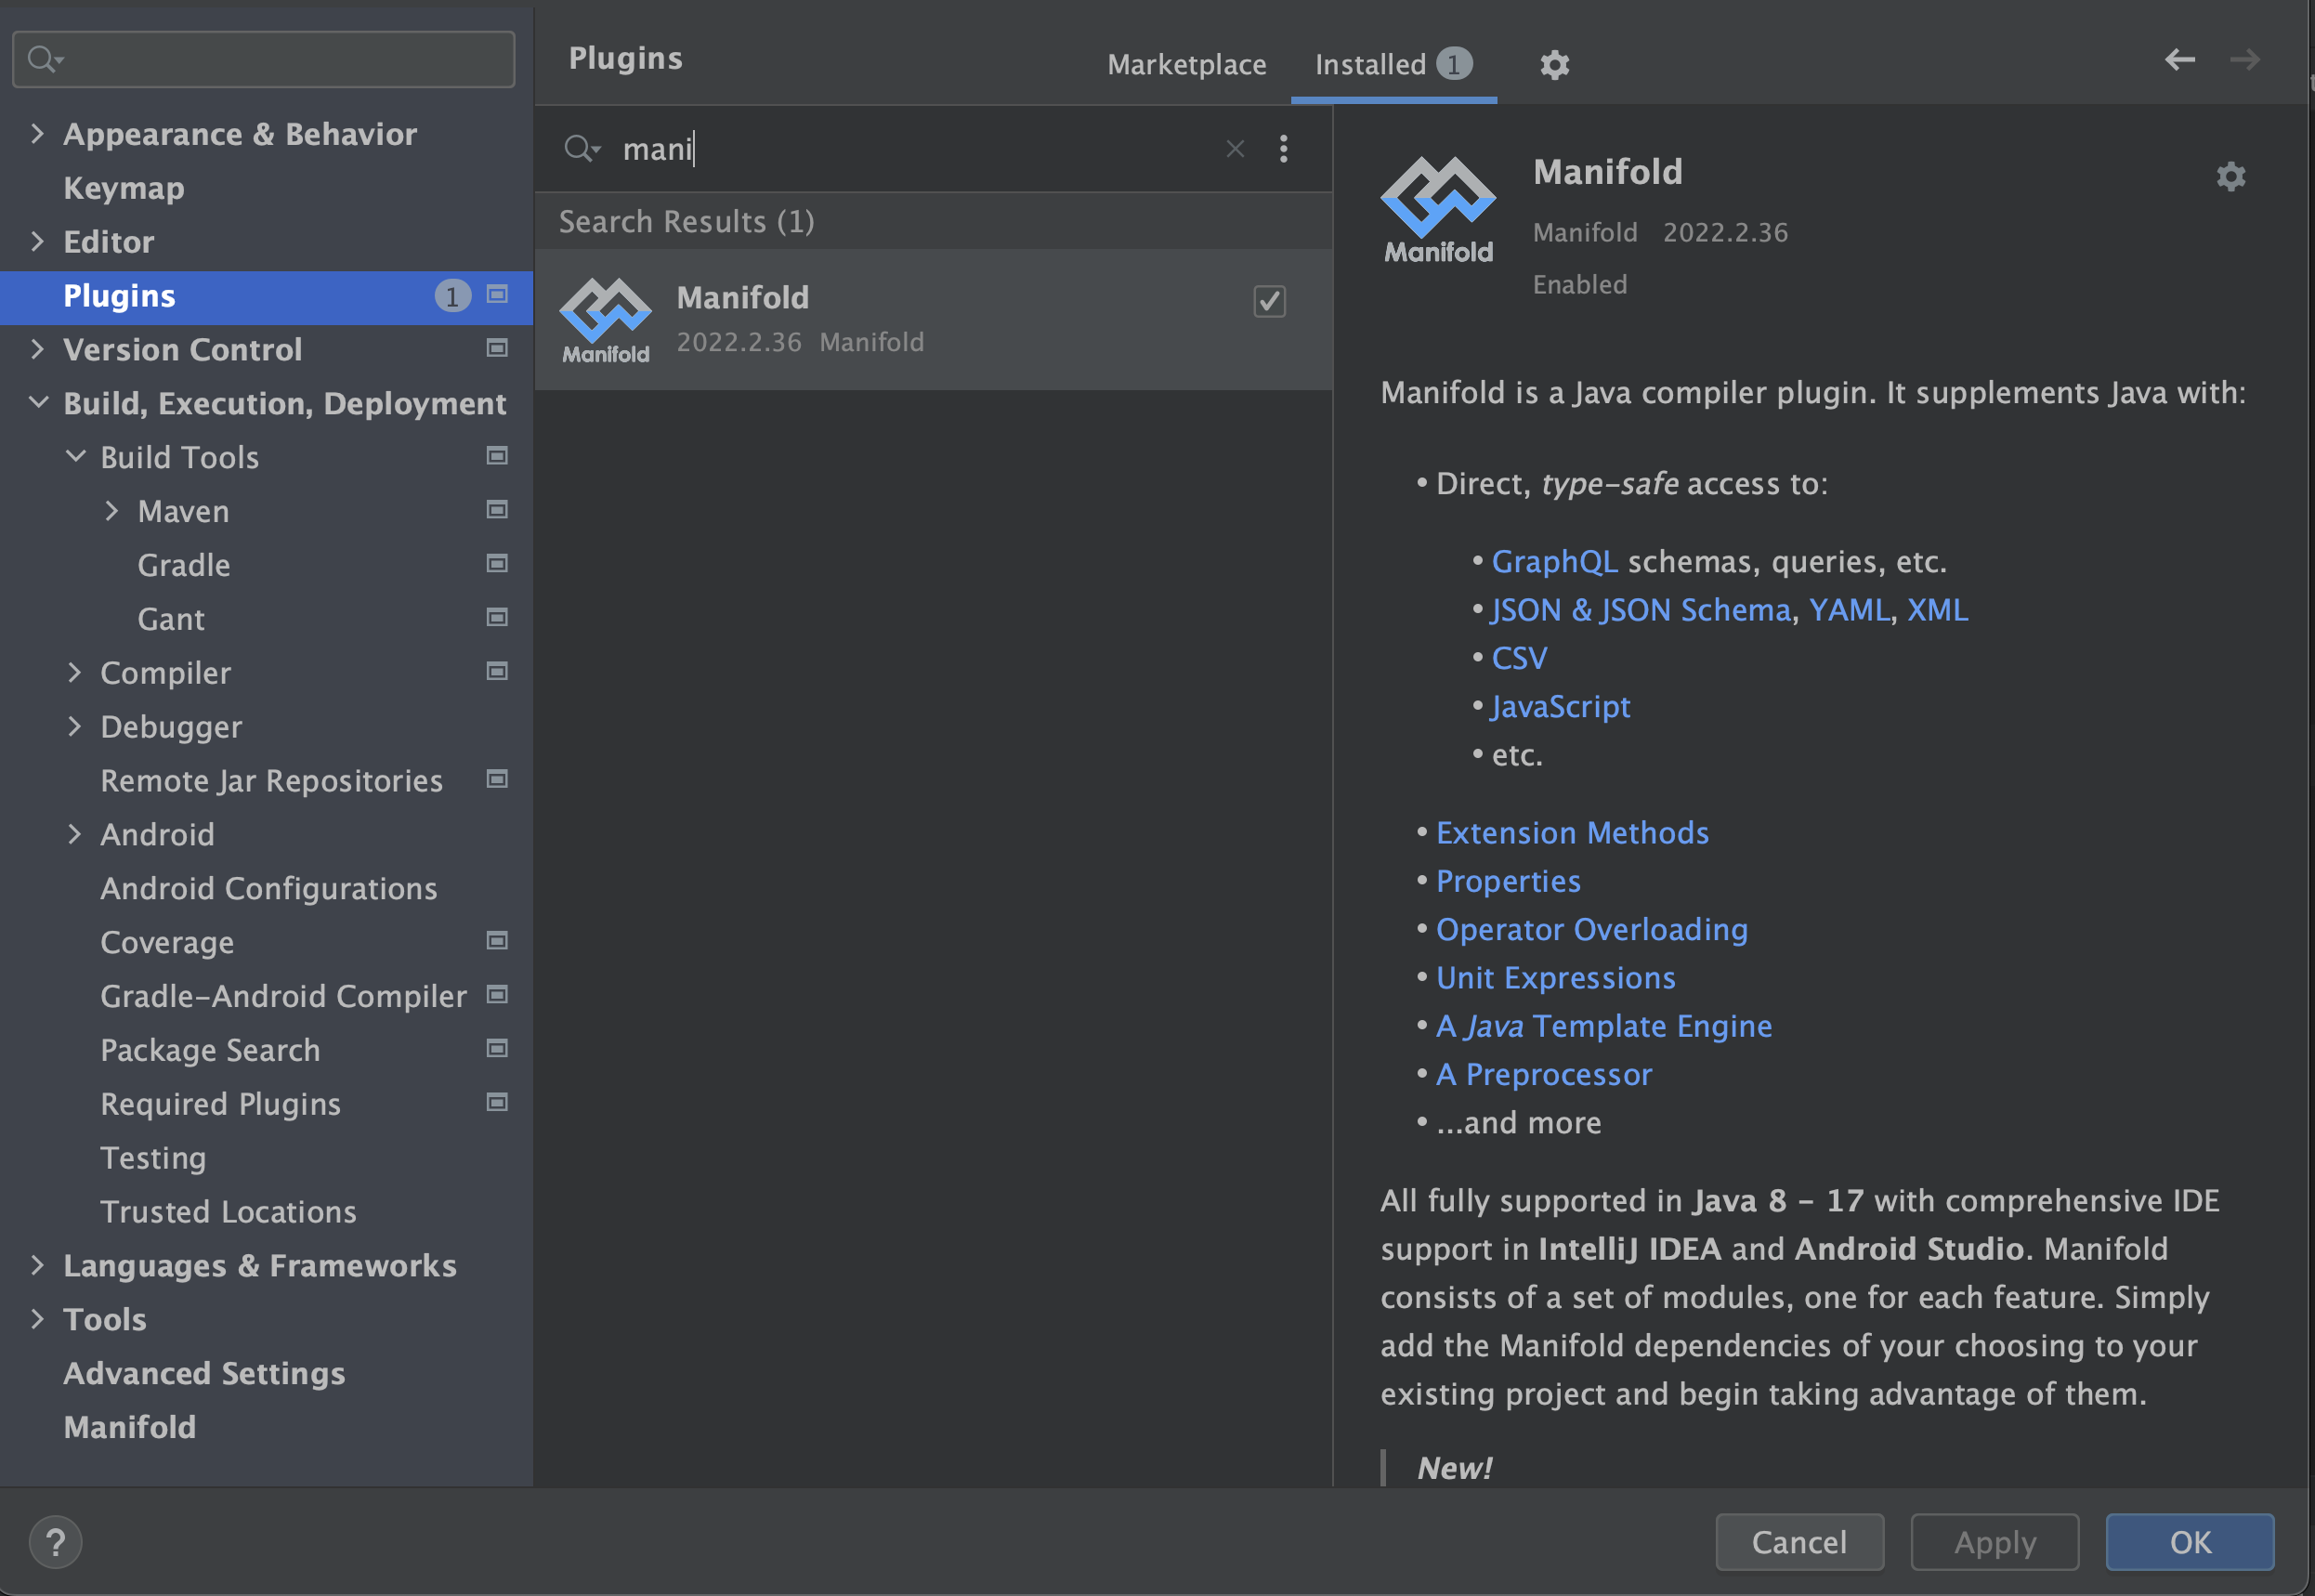2315x1596 pixels.
Task: Select Keymap in the settings tree
Action: pyautogui.click(x=124, y=188)
